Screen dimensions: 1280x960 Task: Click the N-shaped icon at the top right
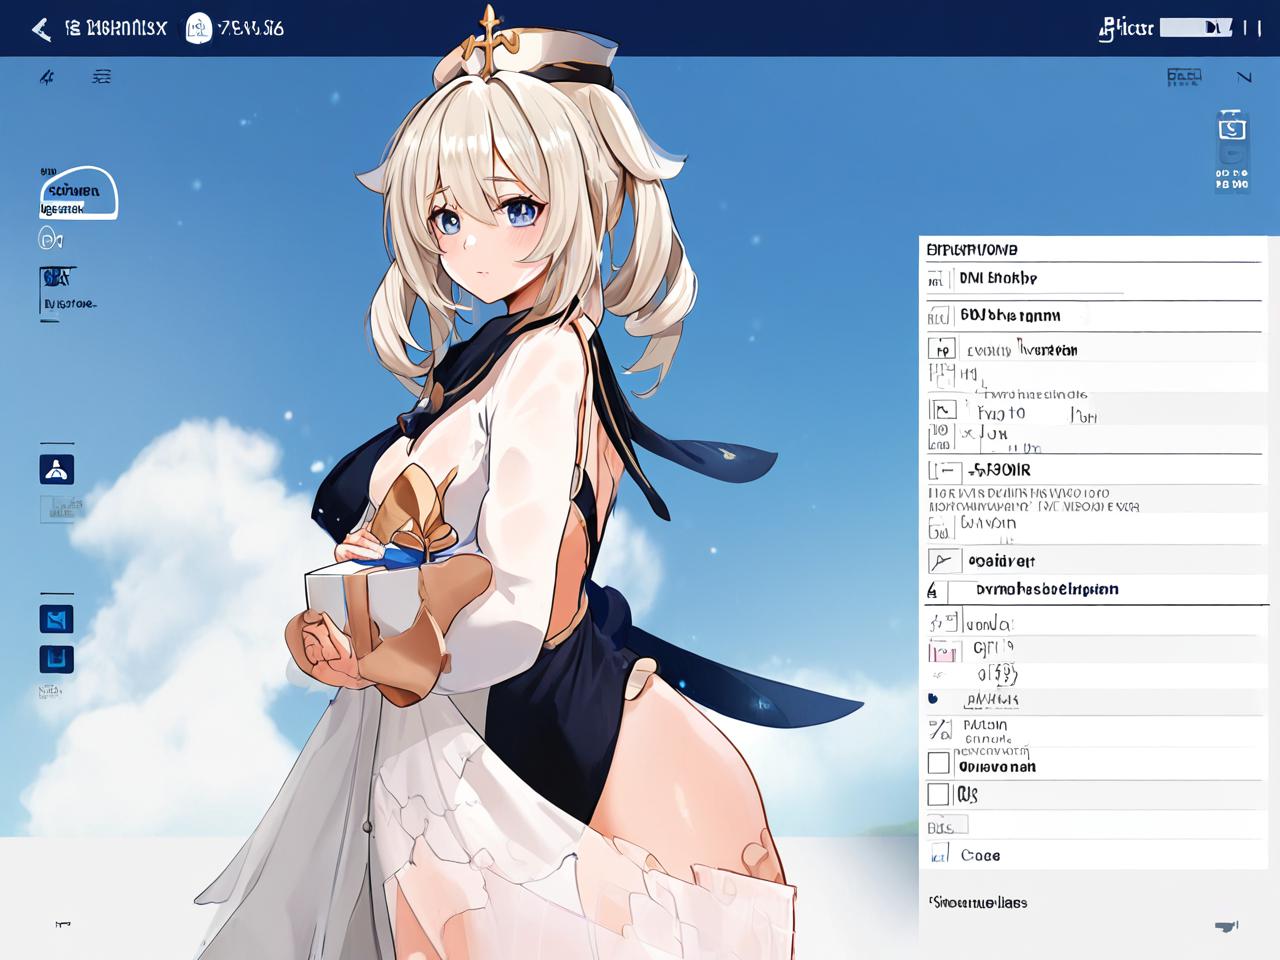click(x=1244, y=77)
